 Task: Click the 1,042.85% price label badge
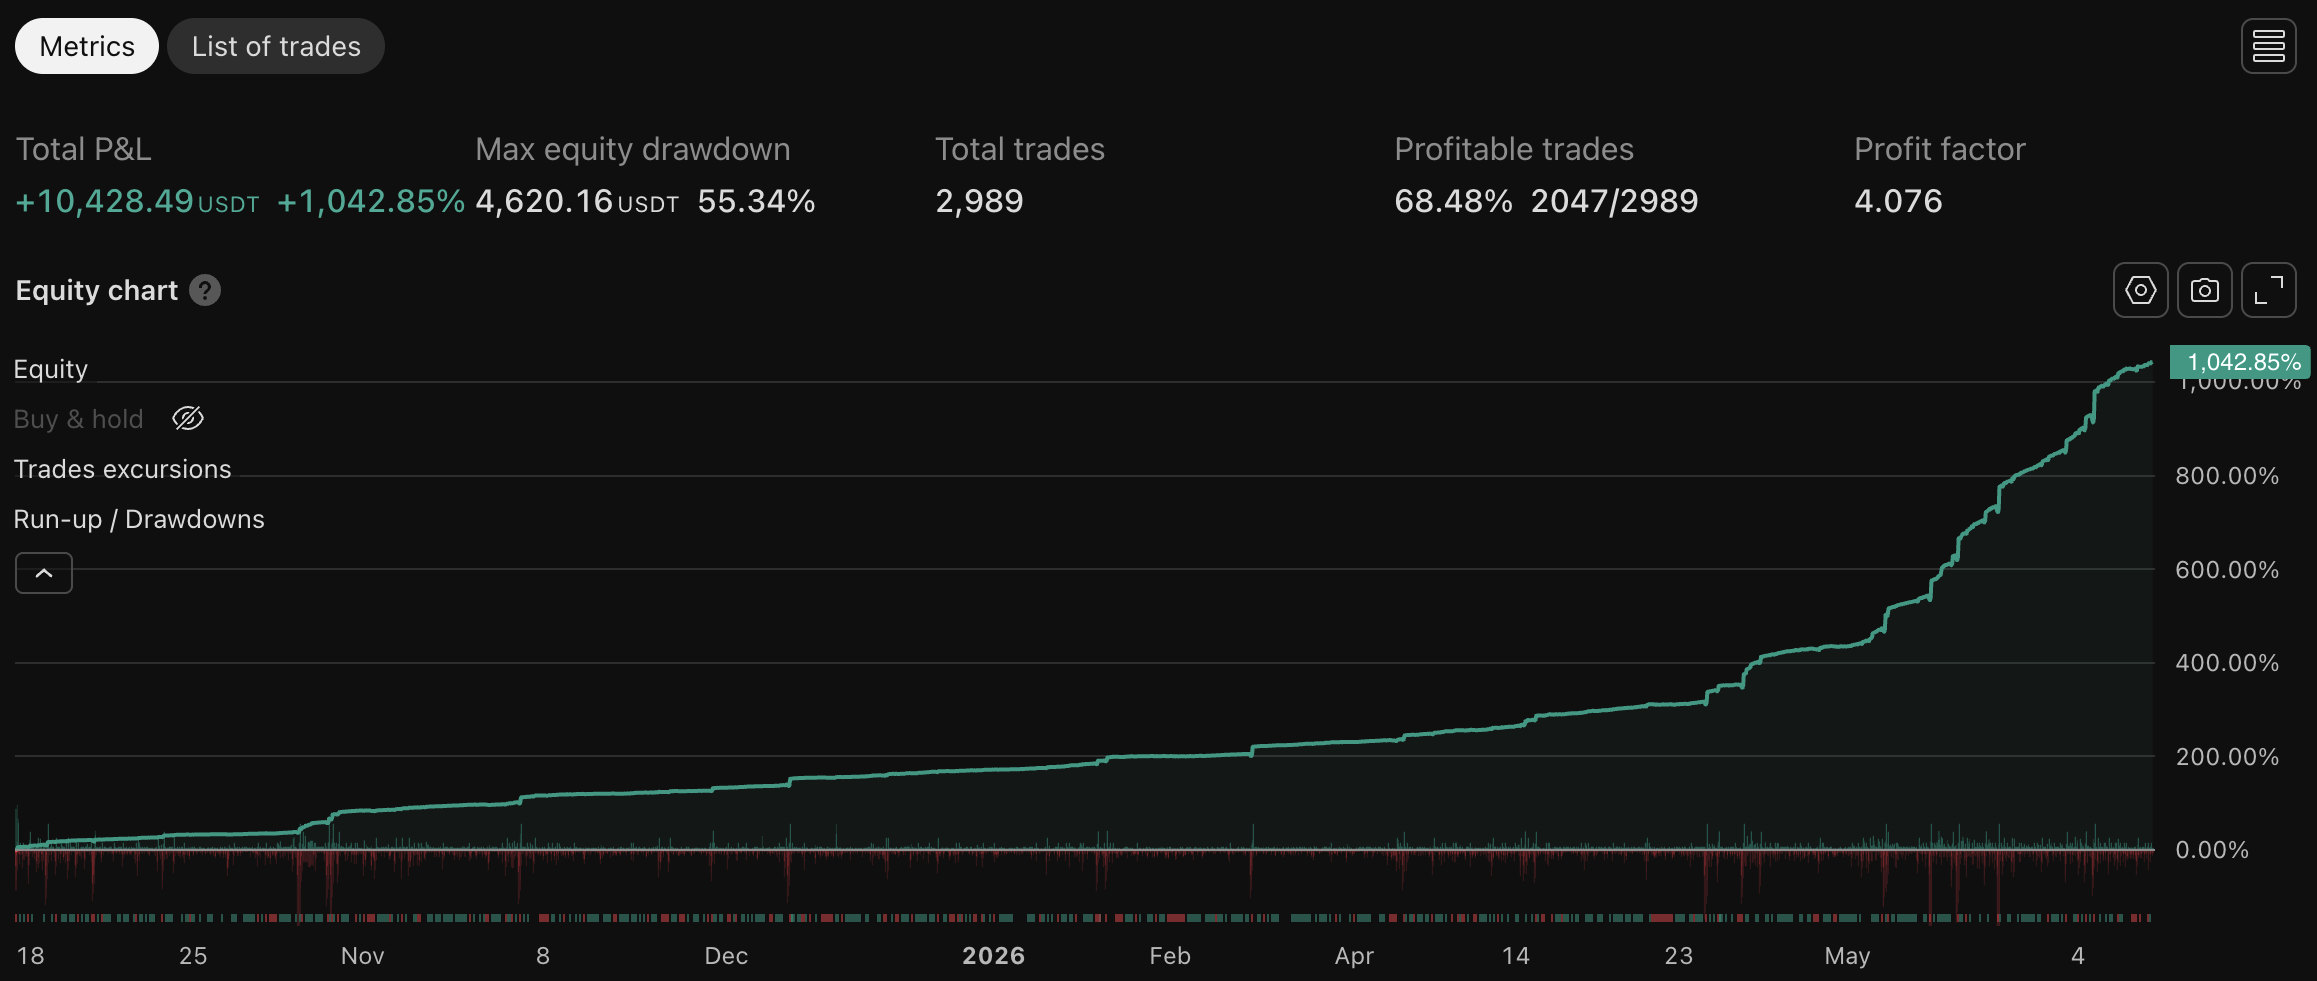(2240, 362)
